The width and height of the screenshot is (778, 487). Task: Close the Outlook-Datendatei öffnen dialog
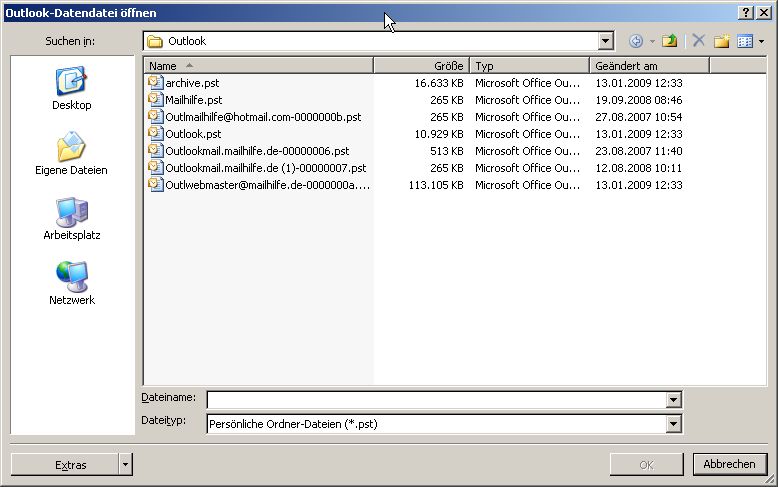pos(764,13)
